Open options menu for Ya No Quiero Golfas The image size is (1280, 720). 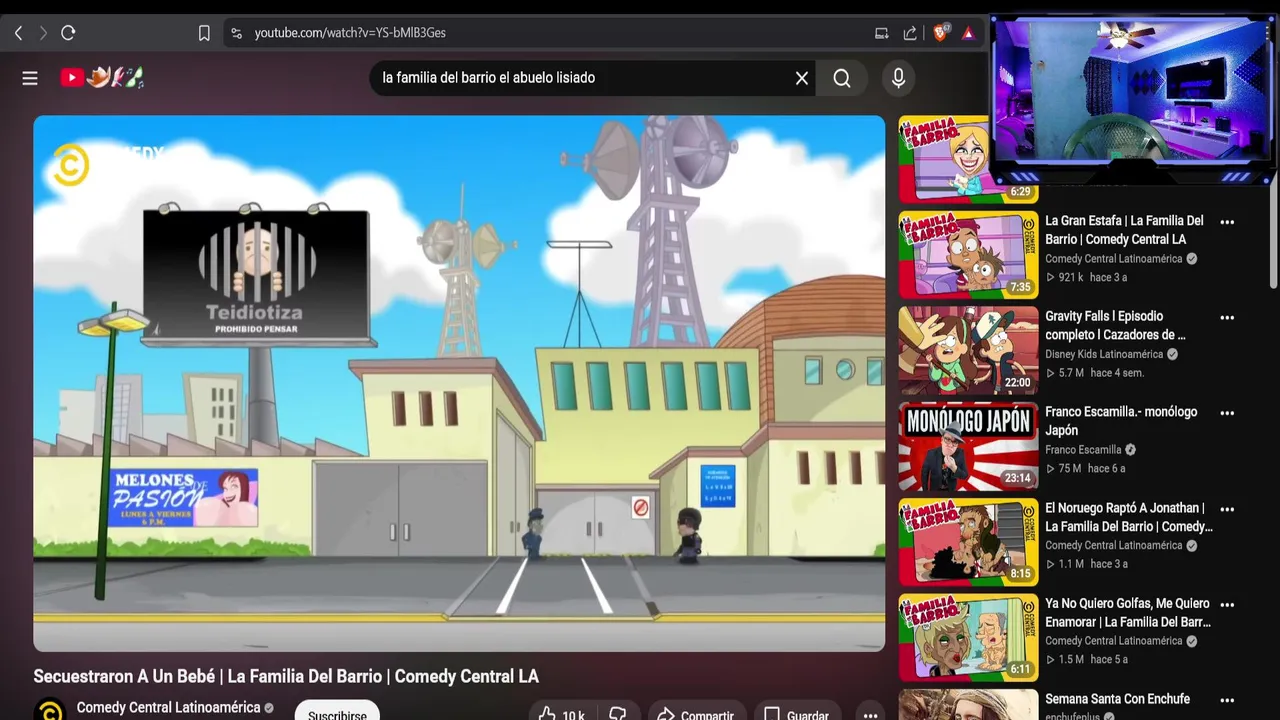[1227, 605]
